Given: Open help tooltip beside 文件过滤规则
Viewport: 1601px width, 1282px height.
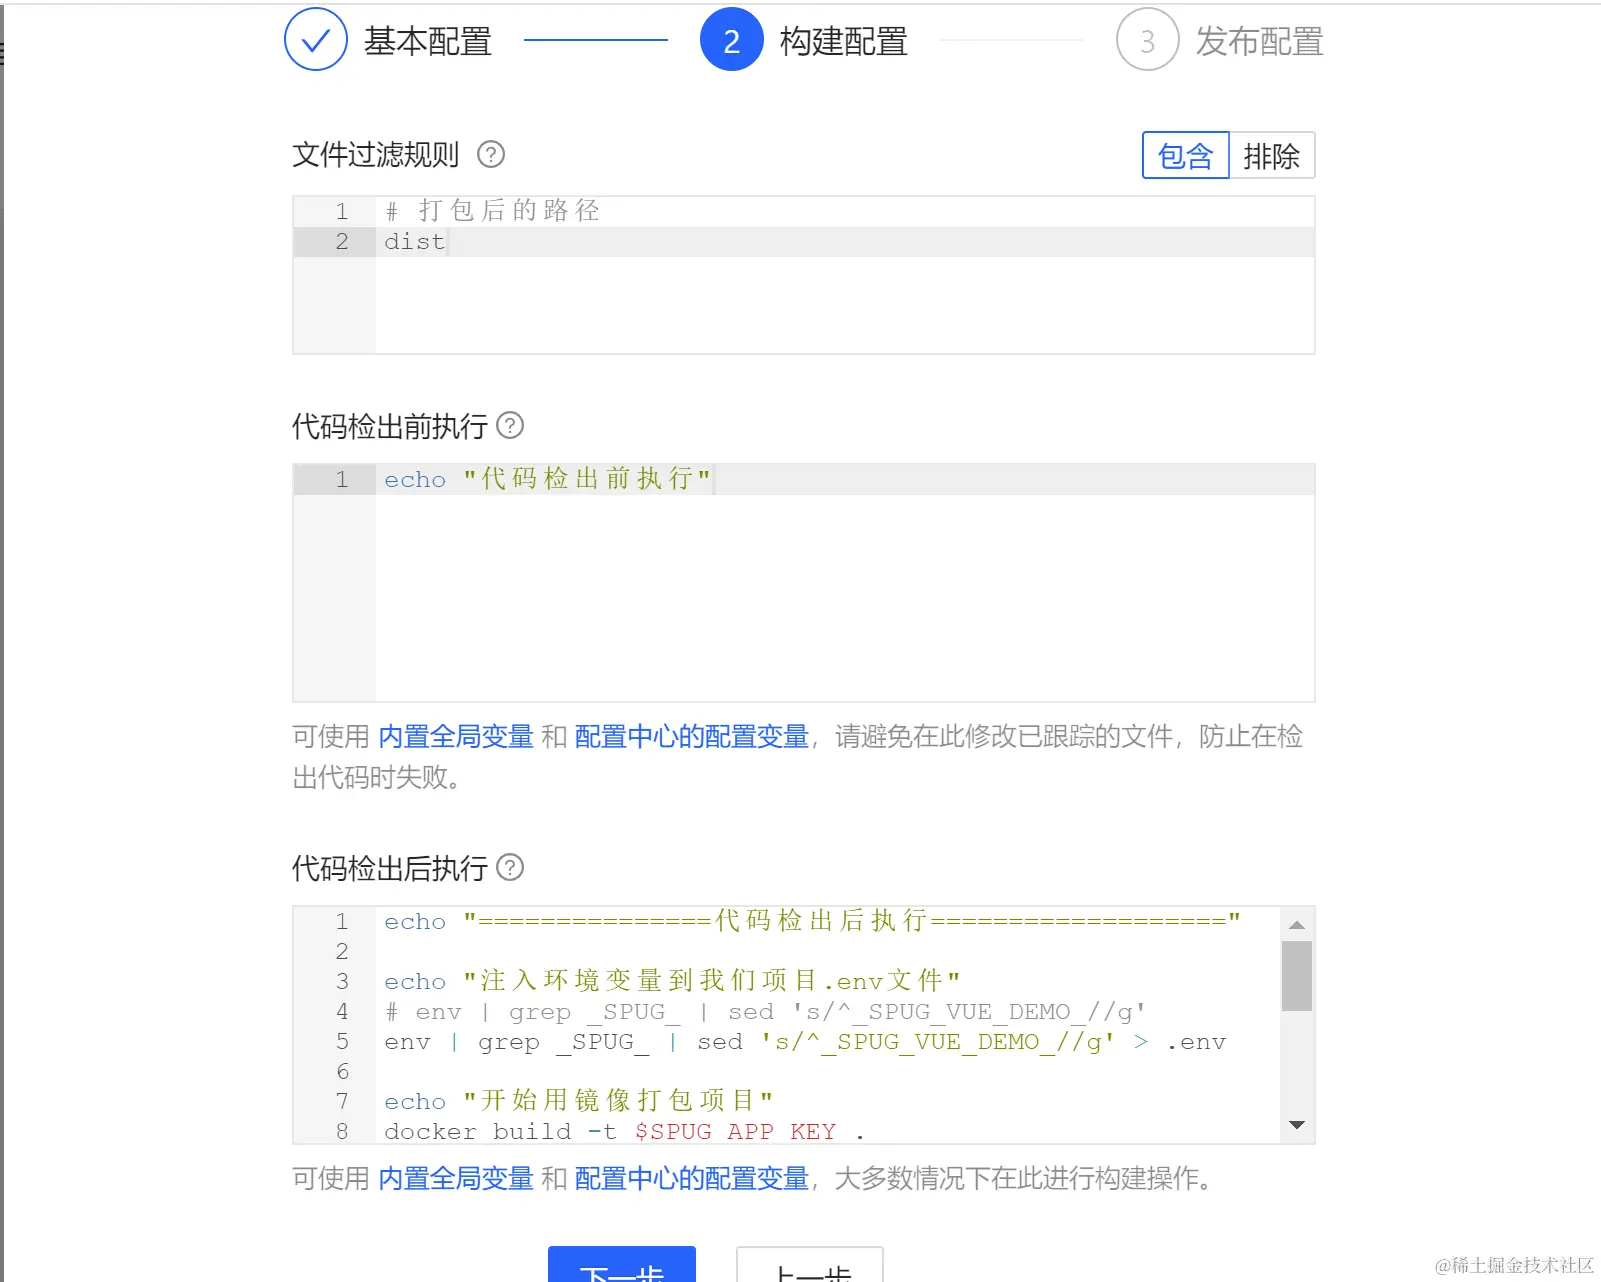Looking at the screenshot, I should [x=491, y=155].
